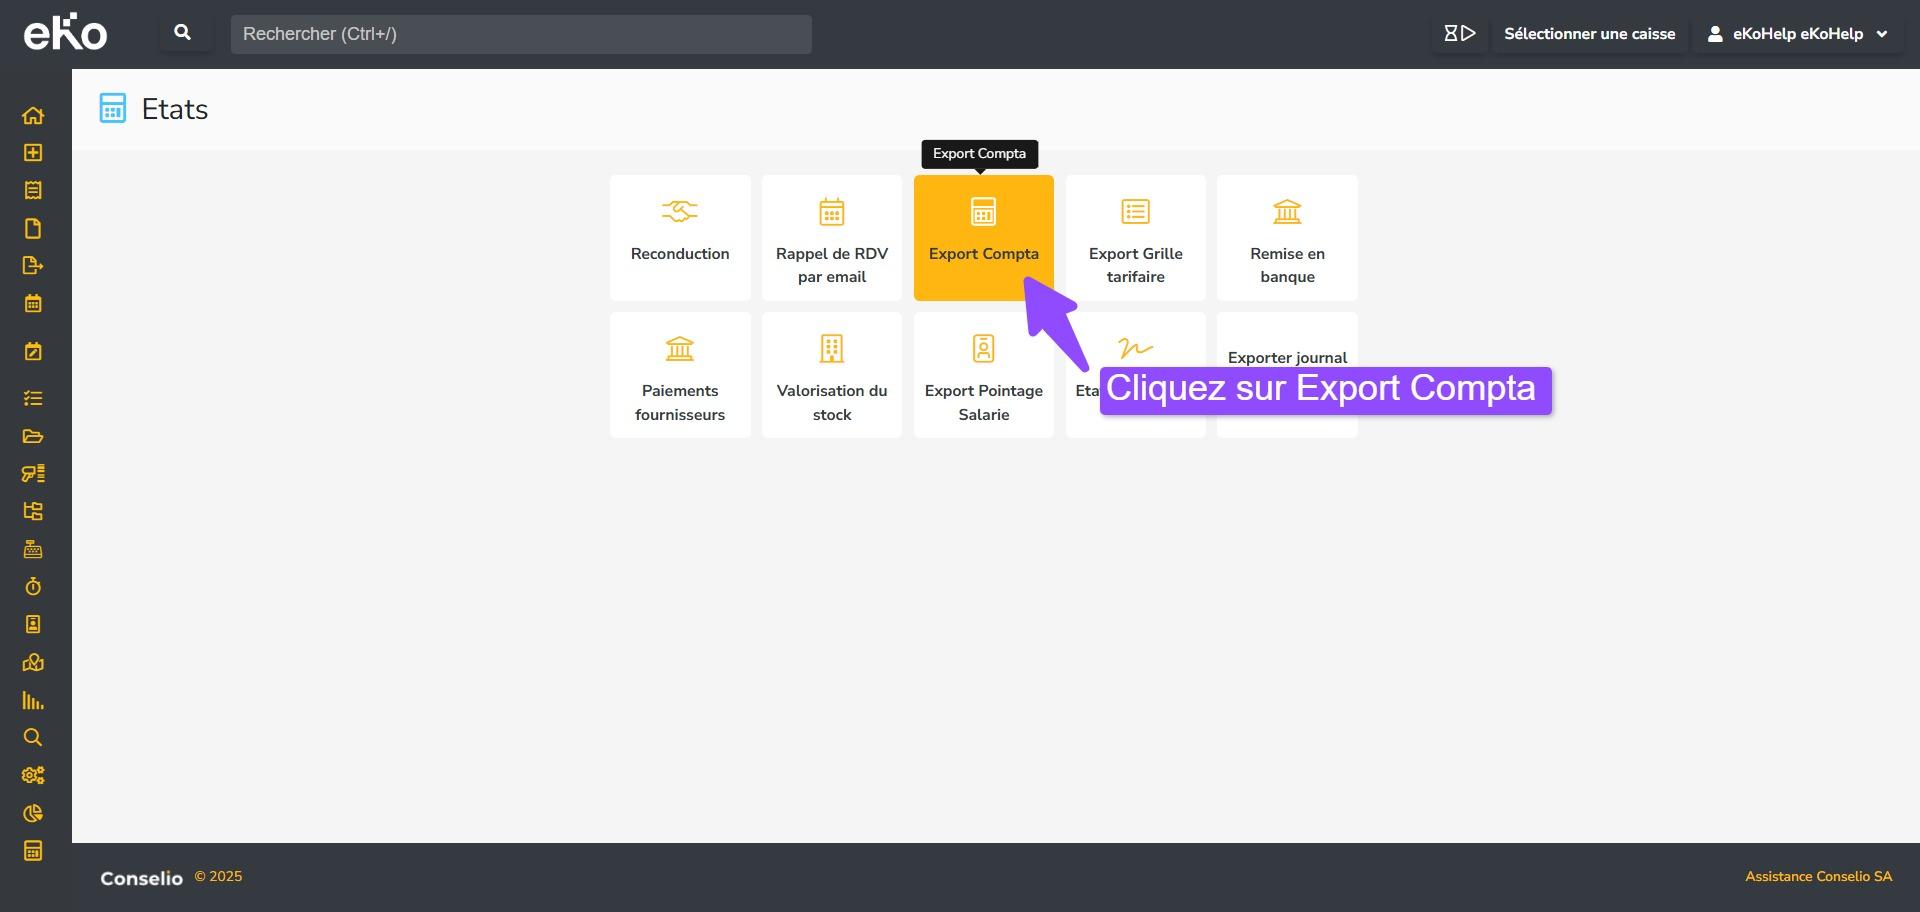Open the Export Compta tile
The width and height of the screenshot is (1920, 912).
click(983, 238)
